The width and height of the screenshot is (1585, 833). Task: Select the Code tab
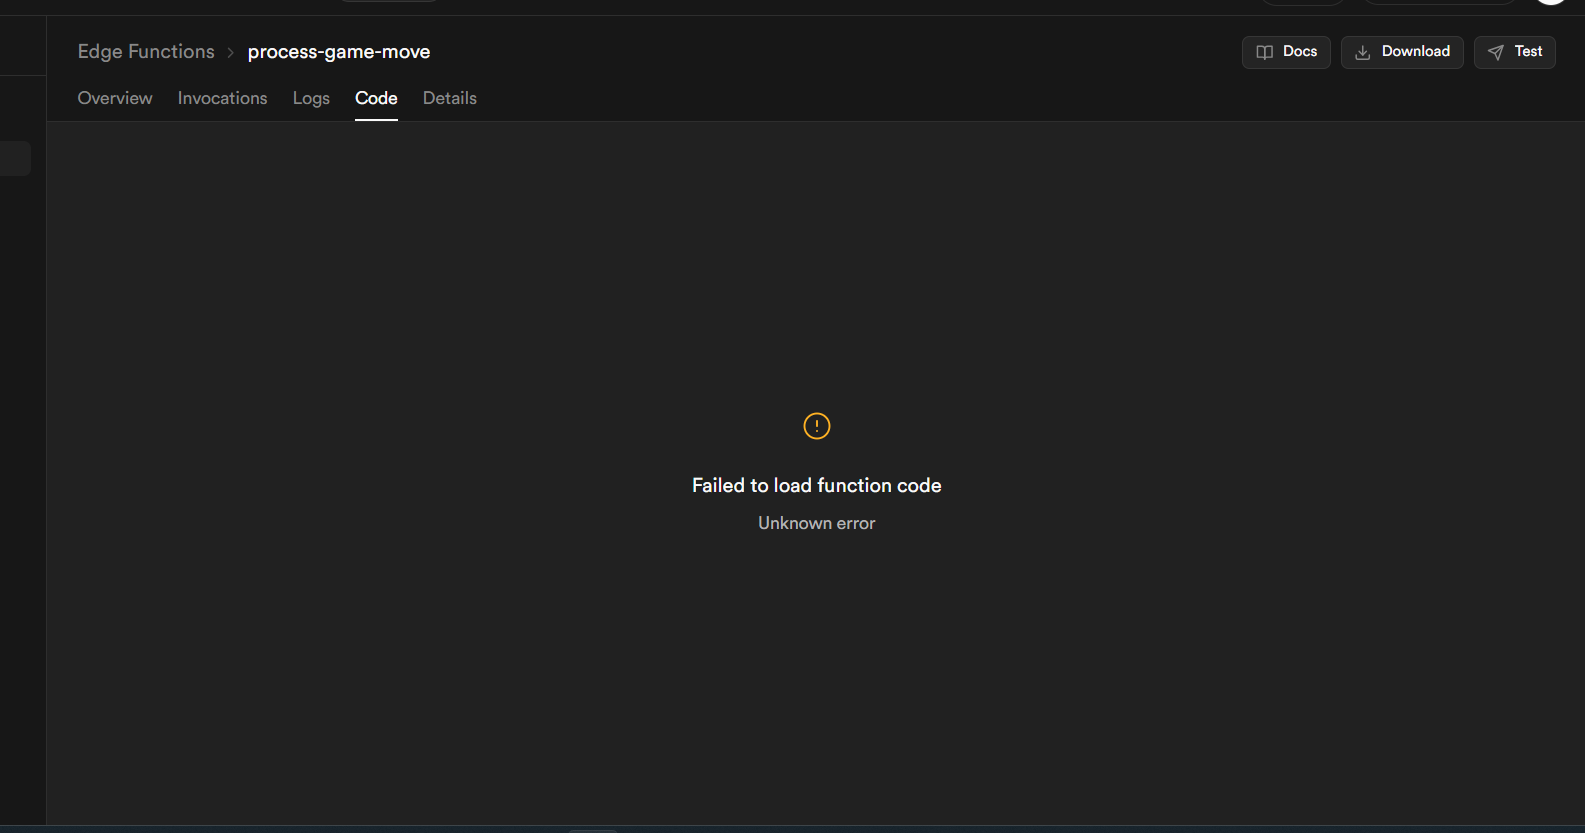pyautogui.click(x=376, y=98)
